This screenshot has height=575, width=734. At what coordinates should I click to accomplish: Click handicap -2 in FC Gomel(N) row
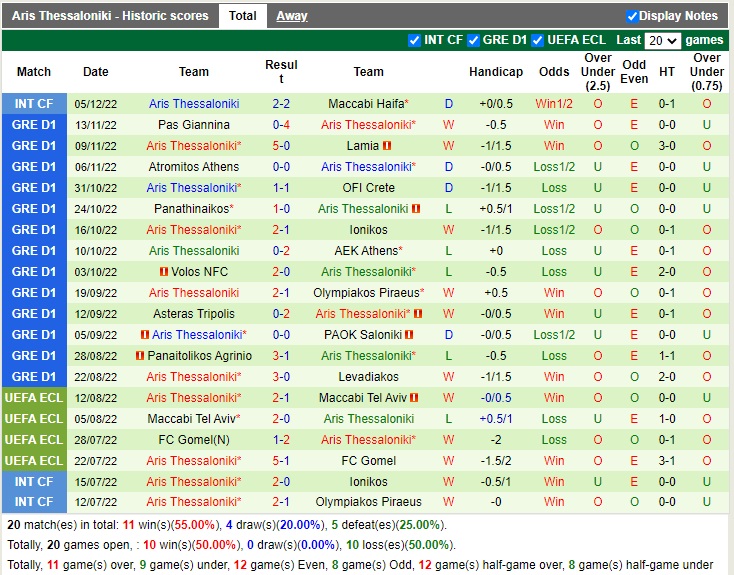click(496, 440)
